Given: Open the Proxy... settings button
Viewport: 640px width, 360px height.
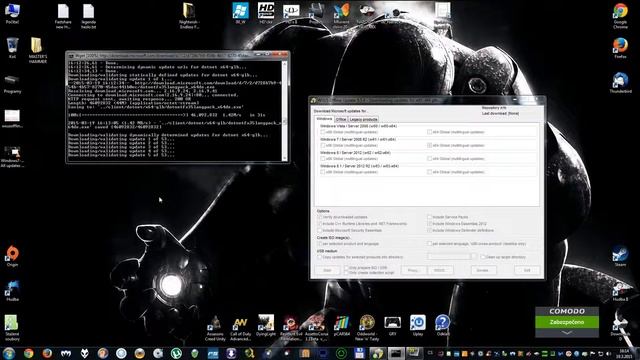Looking at the screenshot, I should 413,270.
